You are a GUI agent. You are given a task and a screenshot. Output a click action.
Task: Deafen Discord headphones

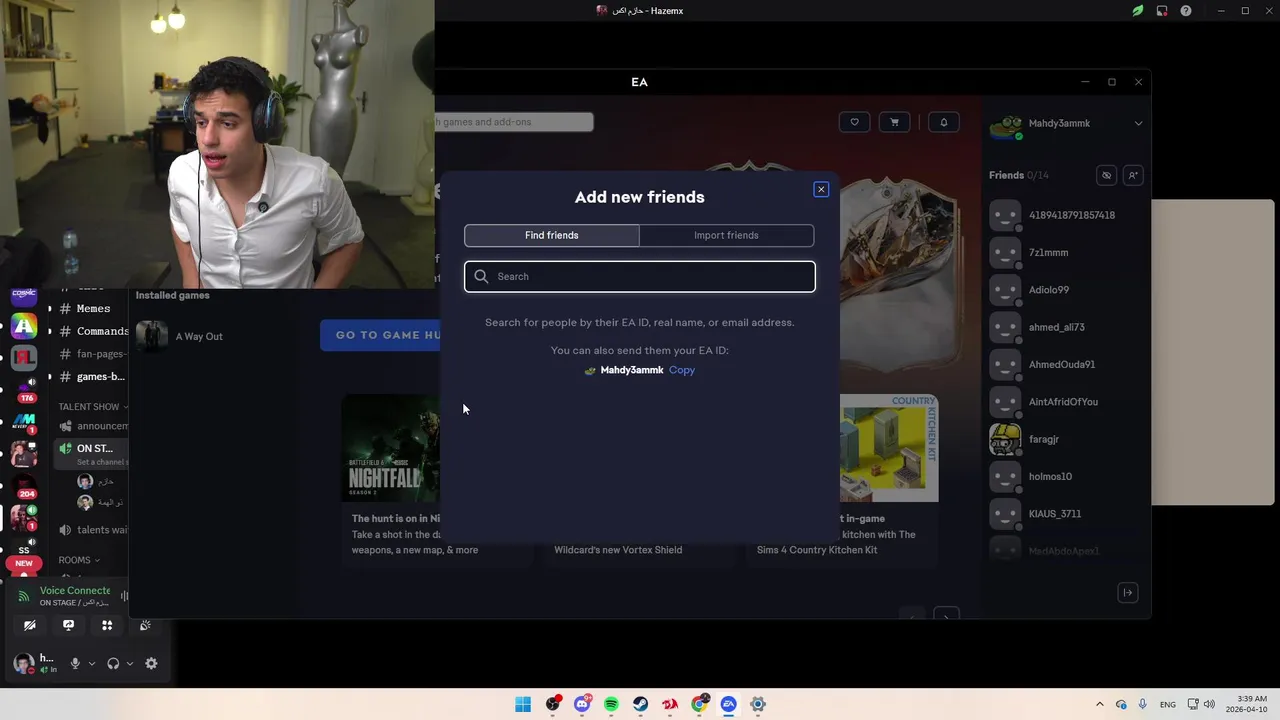pos(113,663)
